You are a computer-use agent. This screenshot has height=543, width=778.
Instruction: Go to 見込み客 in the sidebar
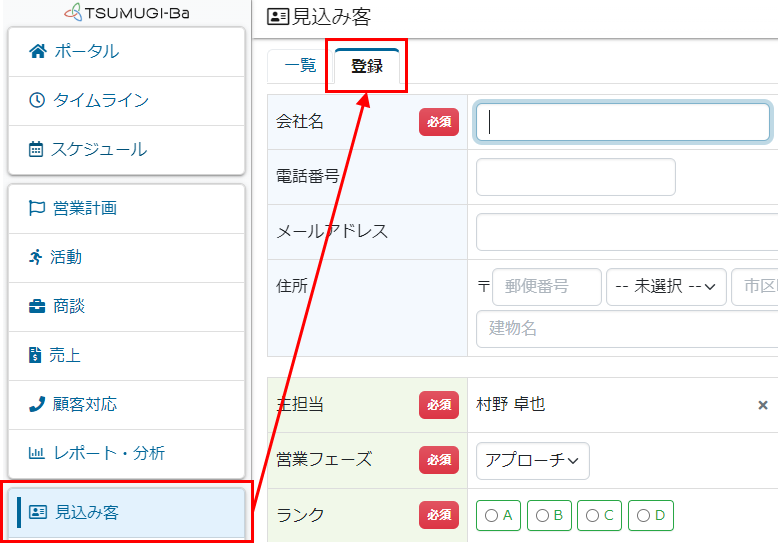[x=86, y=512]
